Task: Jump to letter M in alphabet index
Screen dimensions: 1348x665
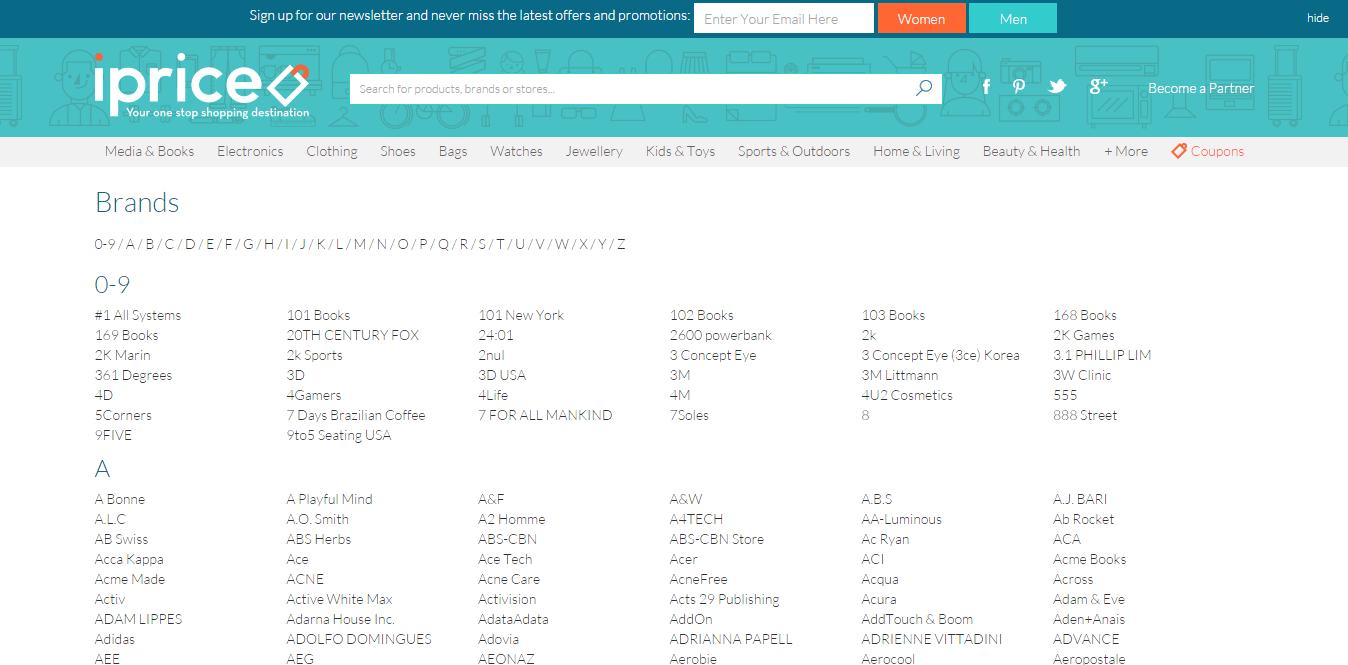Action: (359, 244)
